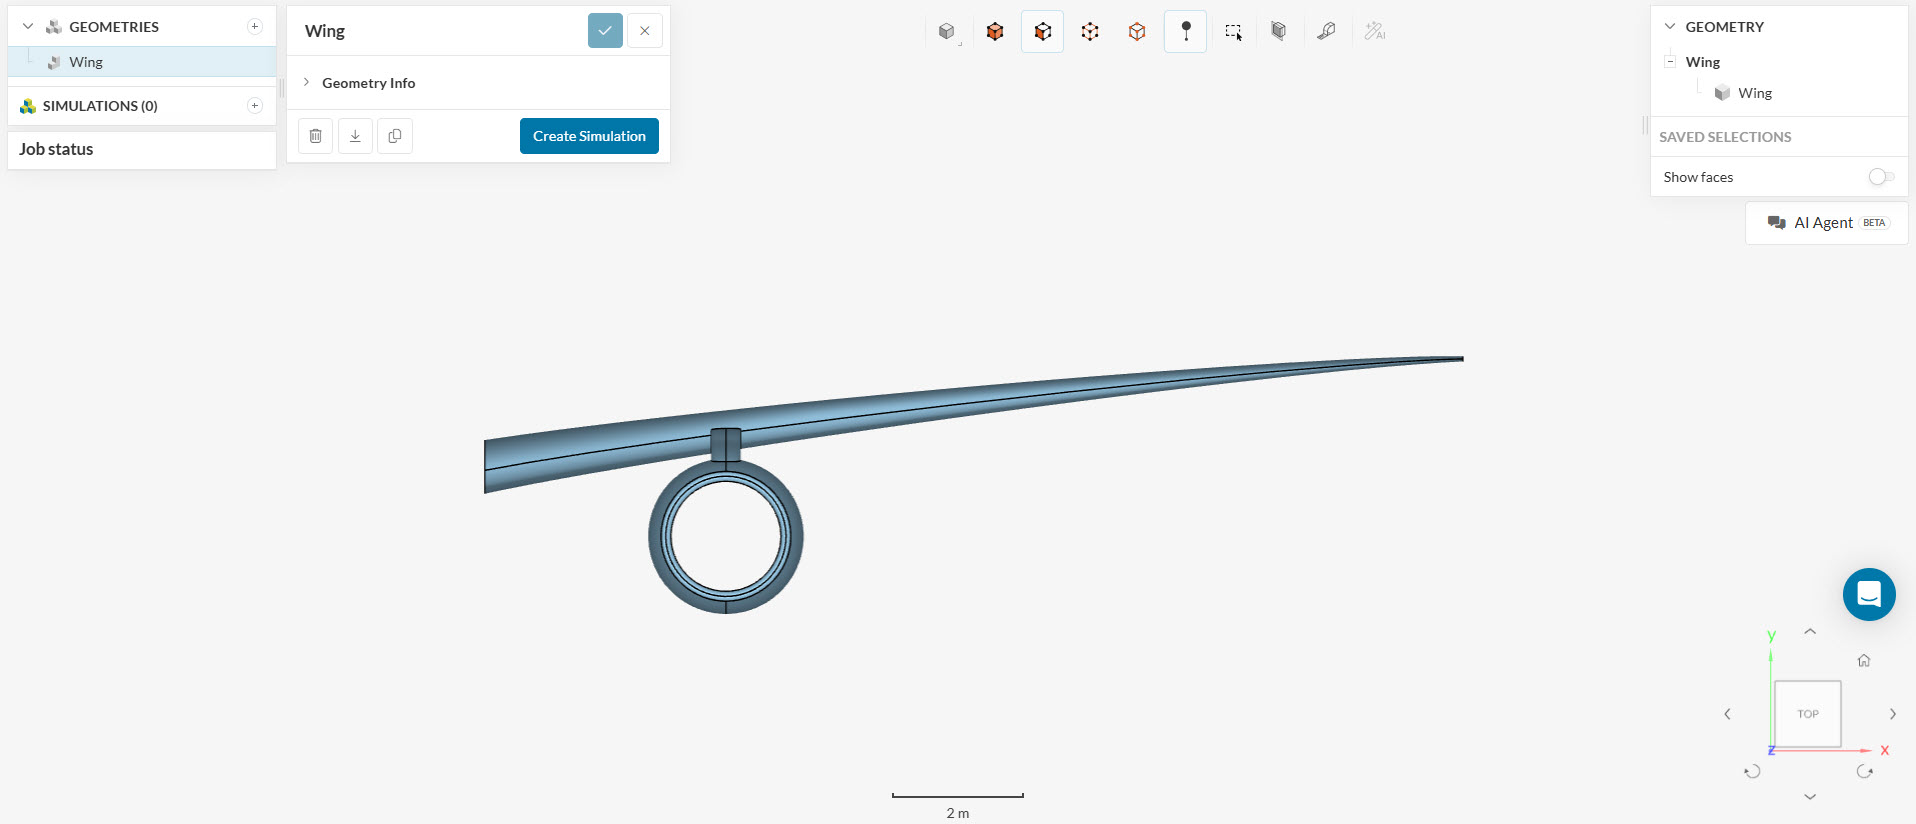
Task: Open the Job status panel
Action: (142, 149)
